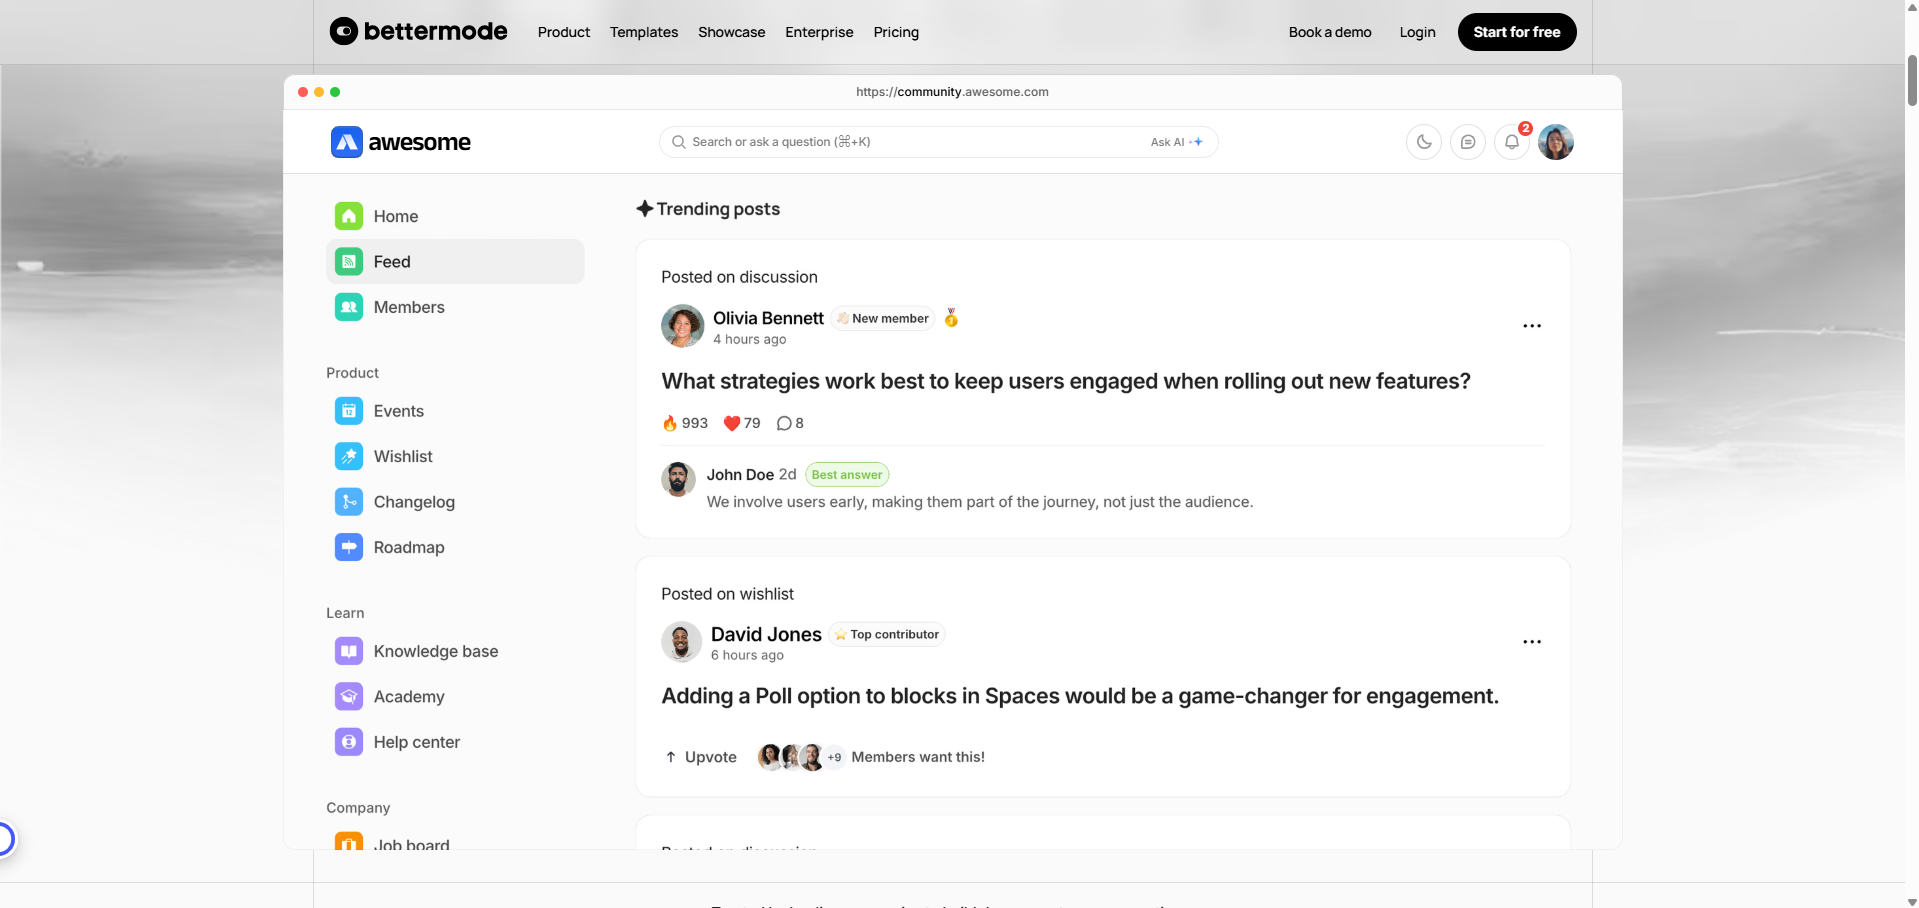Viewport: 1919px width, 908px height.
Task: Click the Home sidebar icon
Action: (x=349, y=216)
